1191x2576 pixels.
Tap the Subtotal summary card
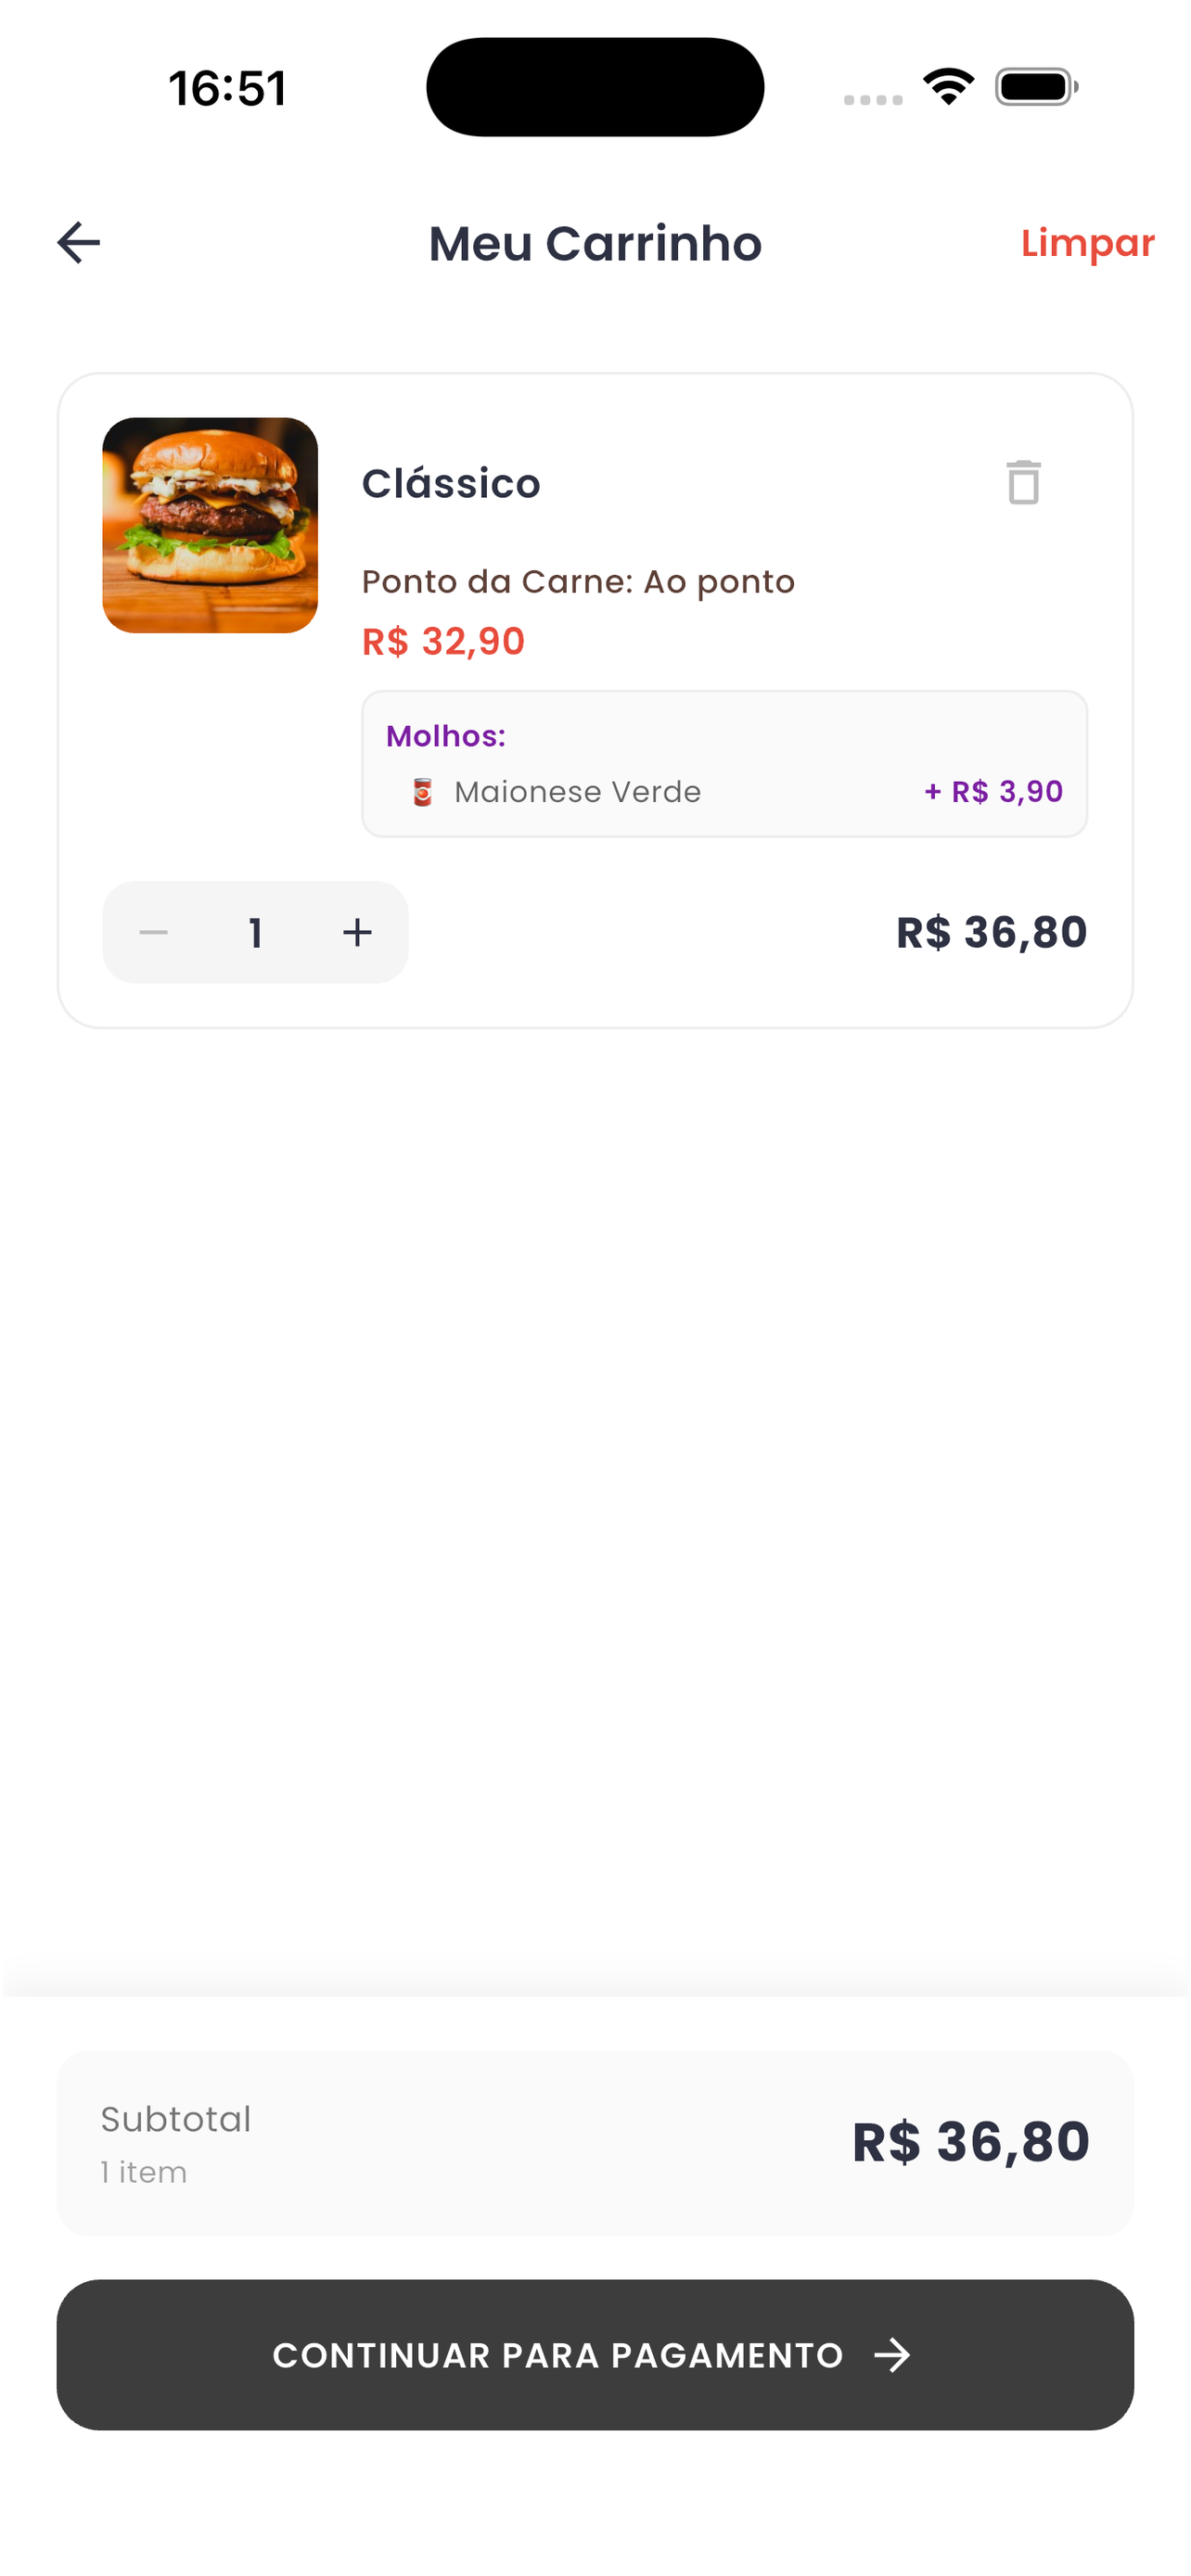pos(595,2143)
